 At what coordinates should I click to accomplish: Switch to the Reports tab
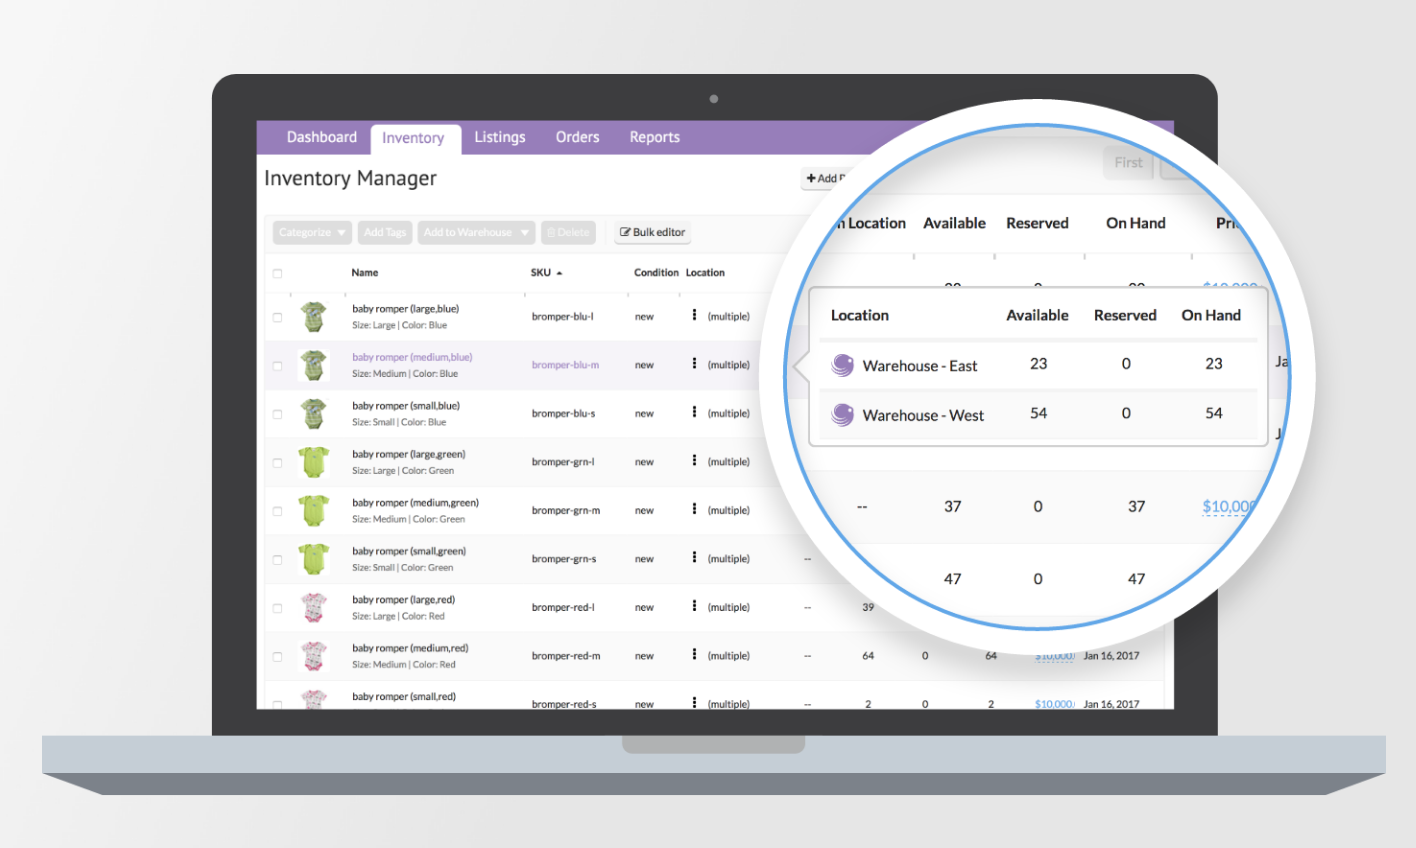[x=654, y=137]
